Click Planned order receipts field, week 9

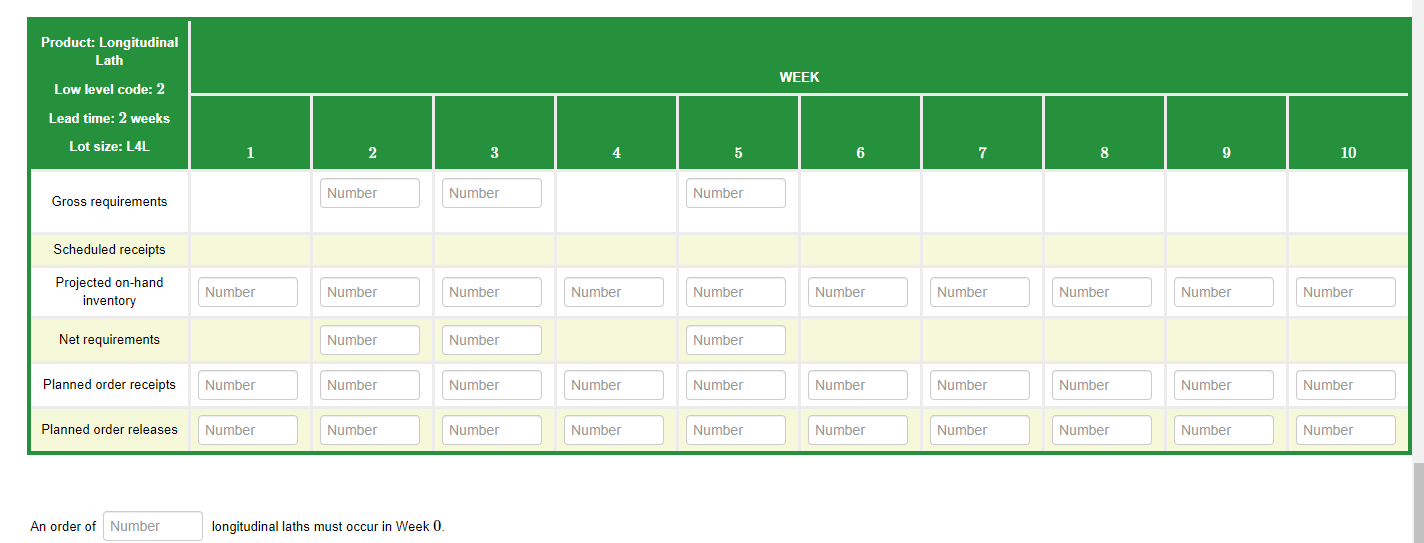(x=1224, y=385)
